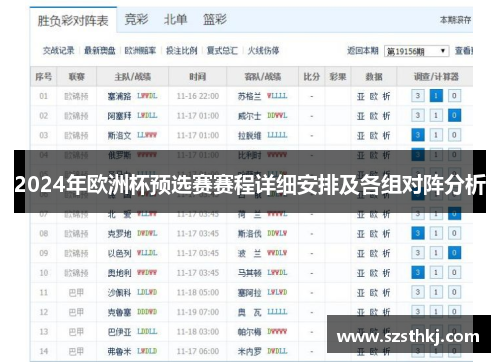Select result 3 for row 01 塞浦路

click(x=418, y=96)
